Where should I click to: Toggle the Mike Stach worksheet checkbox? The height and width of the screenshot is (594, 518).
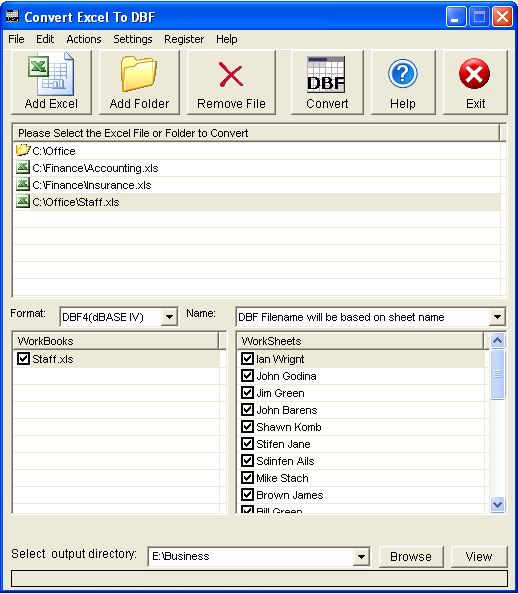(x=247, y=477)
